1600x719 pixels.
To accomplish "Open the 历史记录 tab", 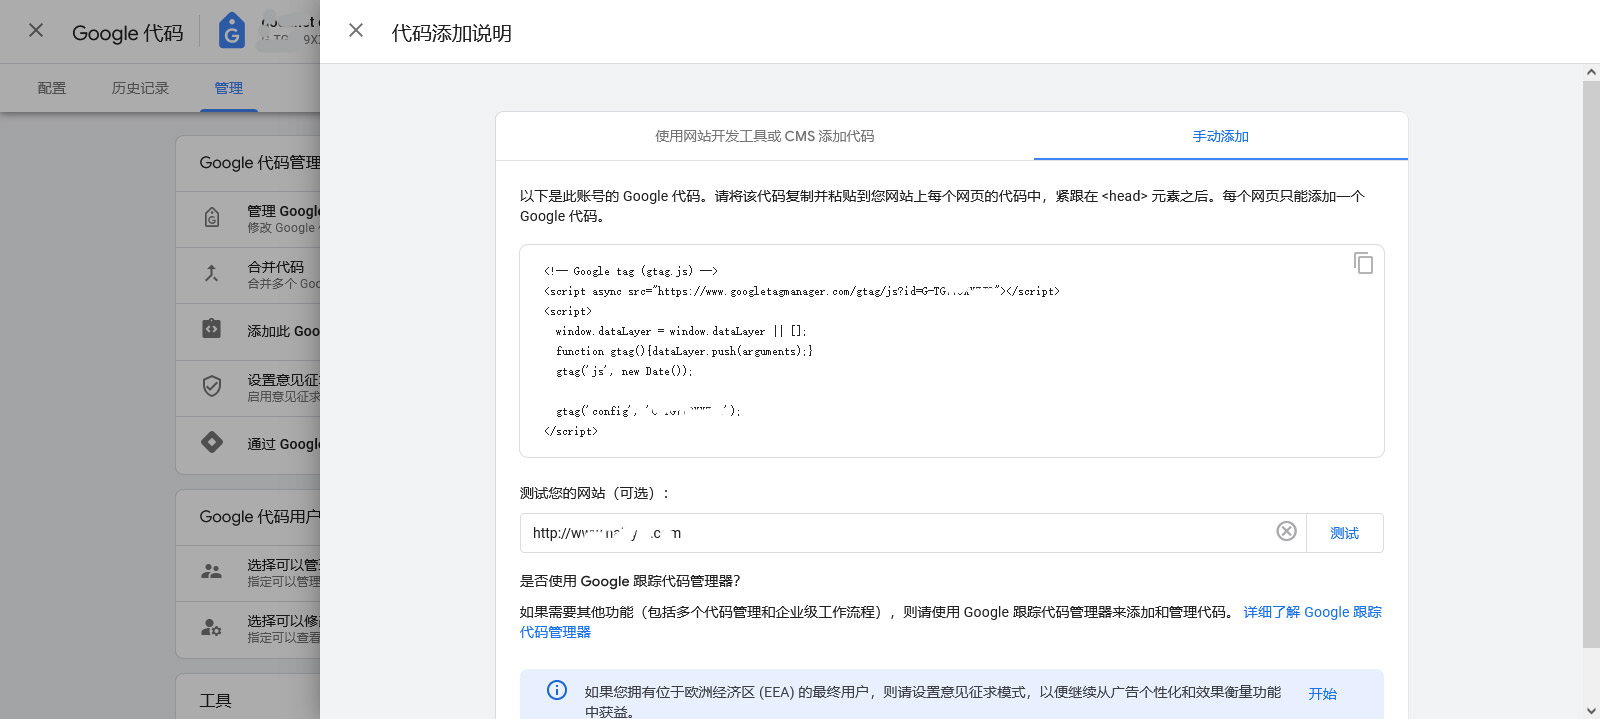I will [140, 88].
